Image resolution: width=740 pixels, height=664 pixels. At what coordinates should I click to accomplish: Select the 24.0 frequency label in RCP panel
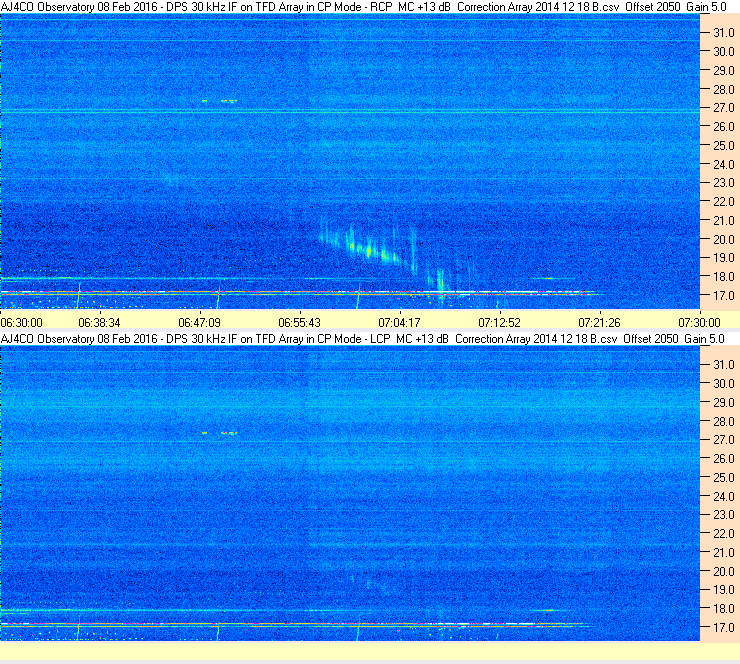(723, 164)
